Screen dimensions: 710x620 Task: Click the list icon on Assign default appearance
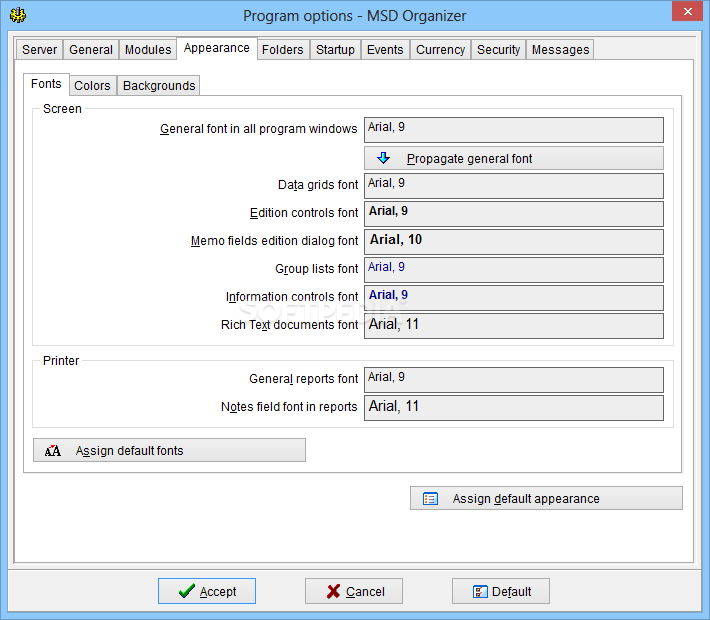430,499
